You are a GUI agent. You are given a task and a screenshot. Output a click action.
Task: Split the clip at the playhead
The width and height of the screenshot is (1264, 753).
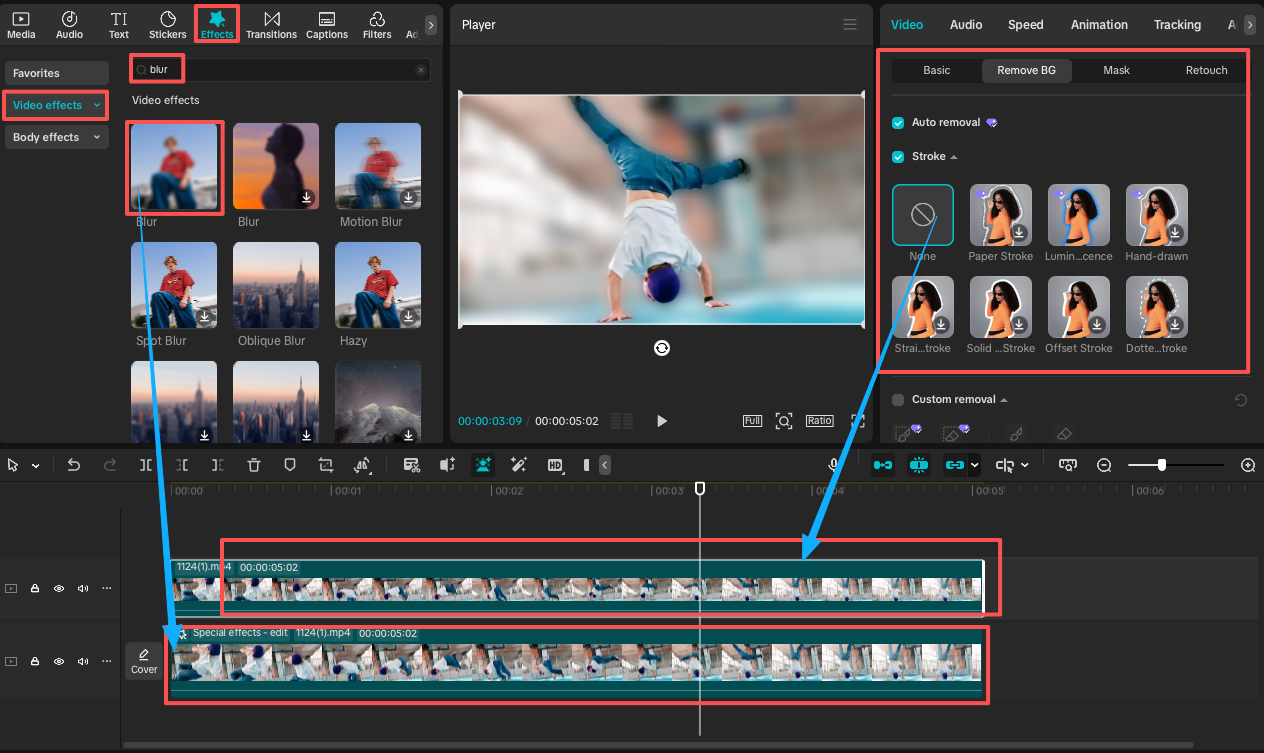tap(146, 464)
